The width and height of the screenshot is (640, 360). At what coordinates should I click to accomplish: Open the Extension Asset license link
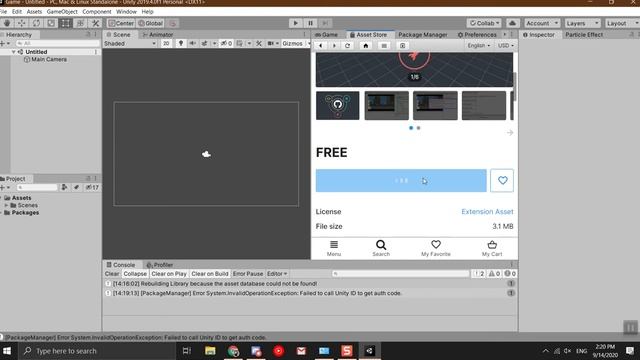tap(487, 211)
